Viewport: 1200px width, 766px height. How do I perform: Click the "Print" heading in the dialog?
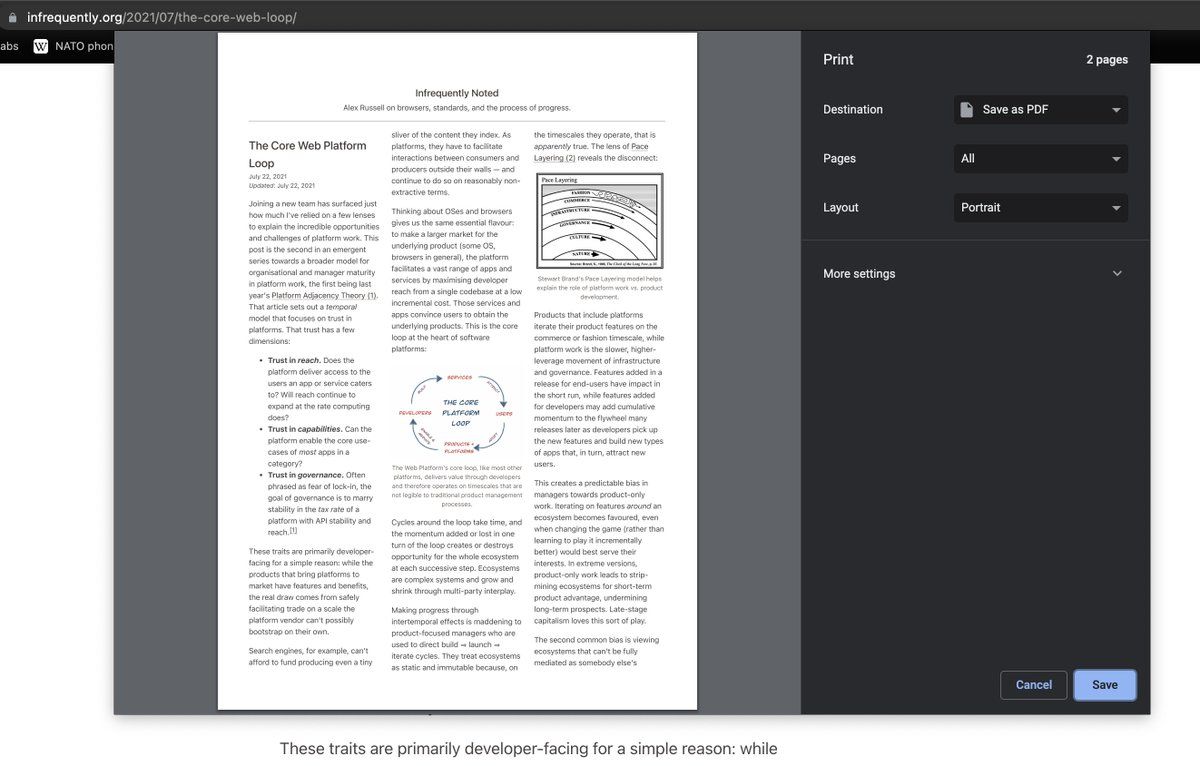838,60
